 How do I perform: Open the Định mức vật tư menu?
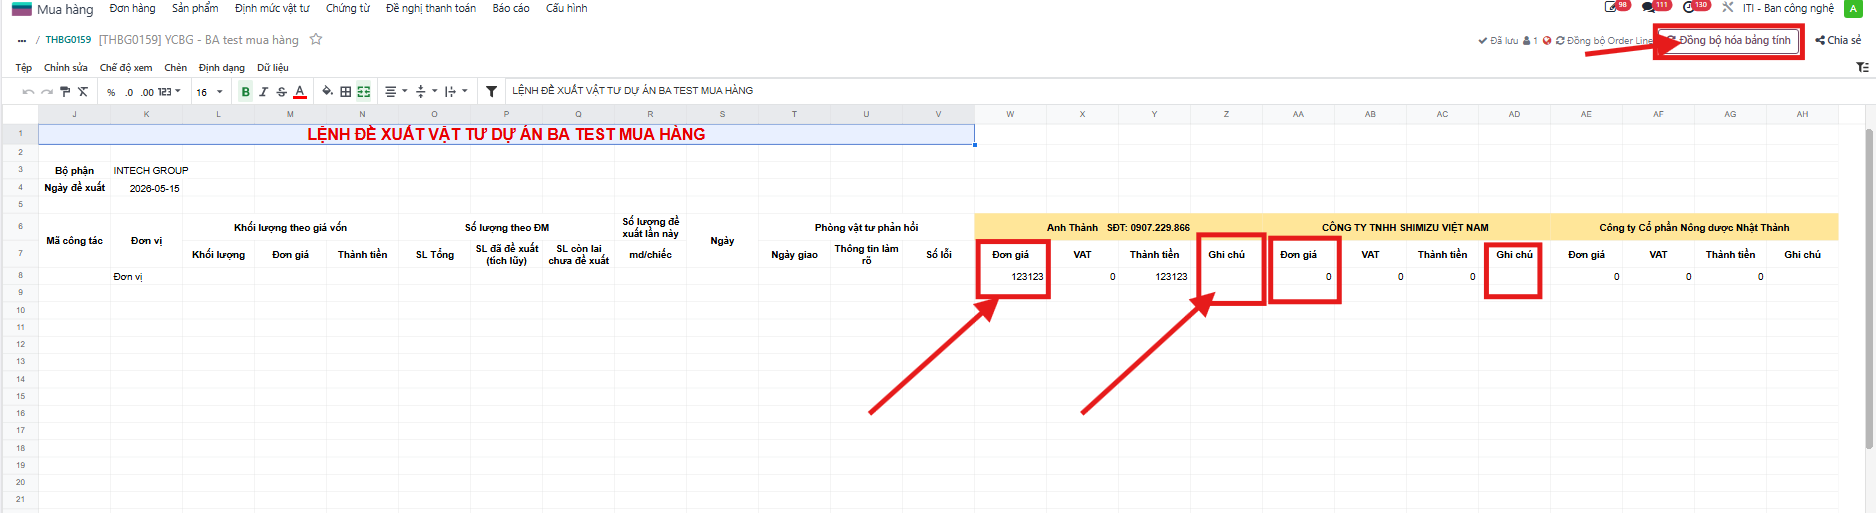(272, 8)
